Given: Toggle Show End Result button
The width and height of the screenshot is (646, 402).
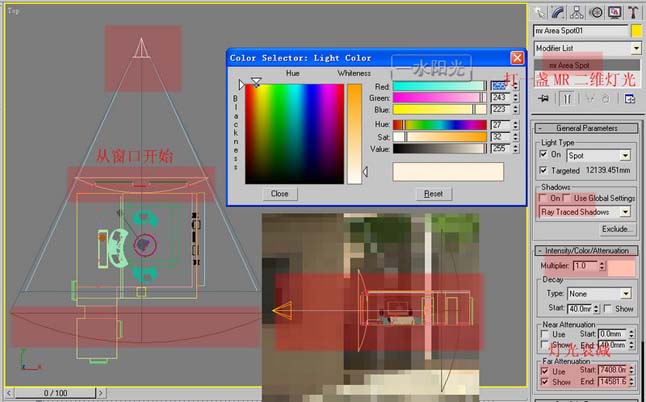Looking at the screenshot, I should click(567, 99).
